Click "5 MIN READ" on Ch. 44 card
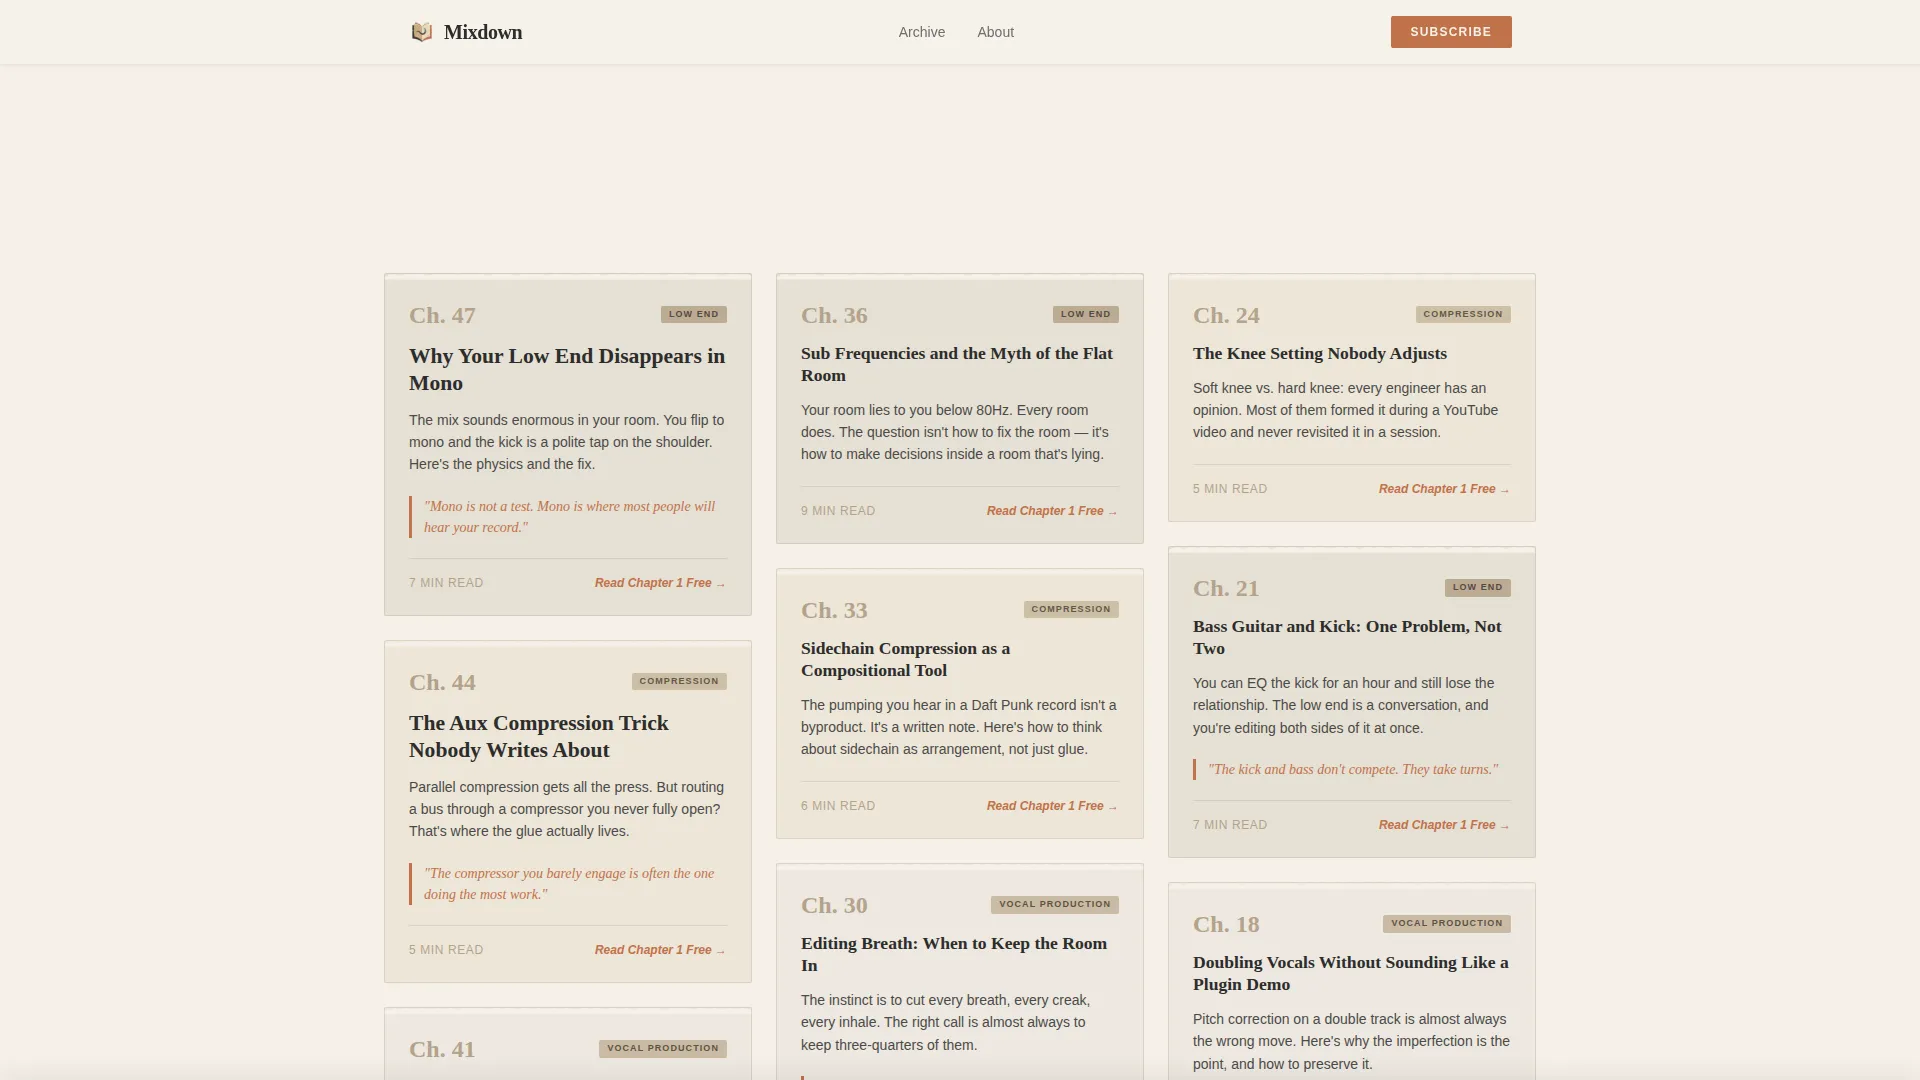The width and height of the screenshot is (1920, 1080). tap(446, 950)
